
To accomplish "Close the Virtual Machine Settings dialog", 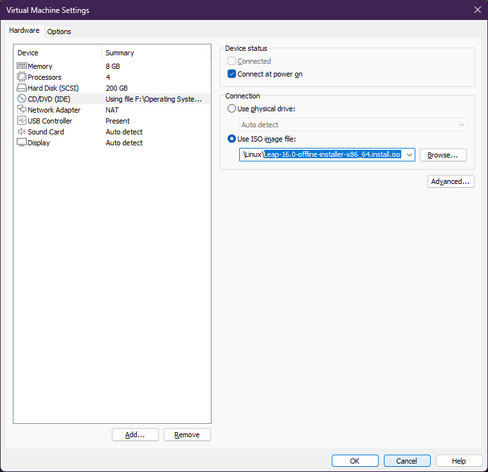I will coord(477,10).
